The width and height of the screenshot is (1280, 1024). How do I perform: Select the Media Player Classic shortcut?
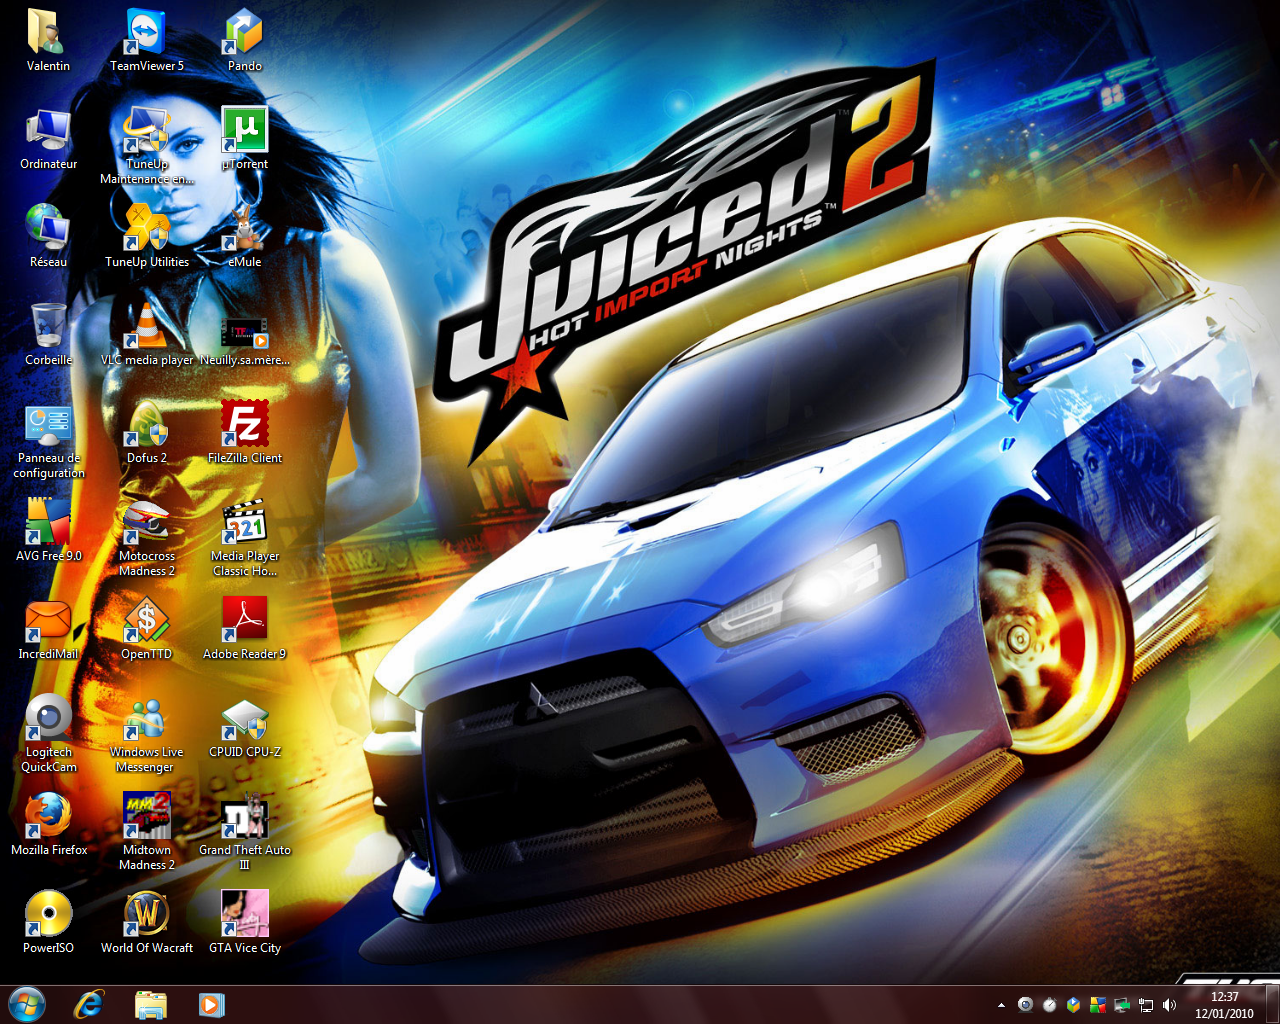click(245, 537)
